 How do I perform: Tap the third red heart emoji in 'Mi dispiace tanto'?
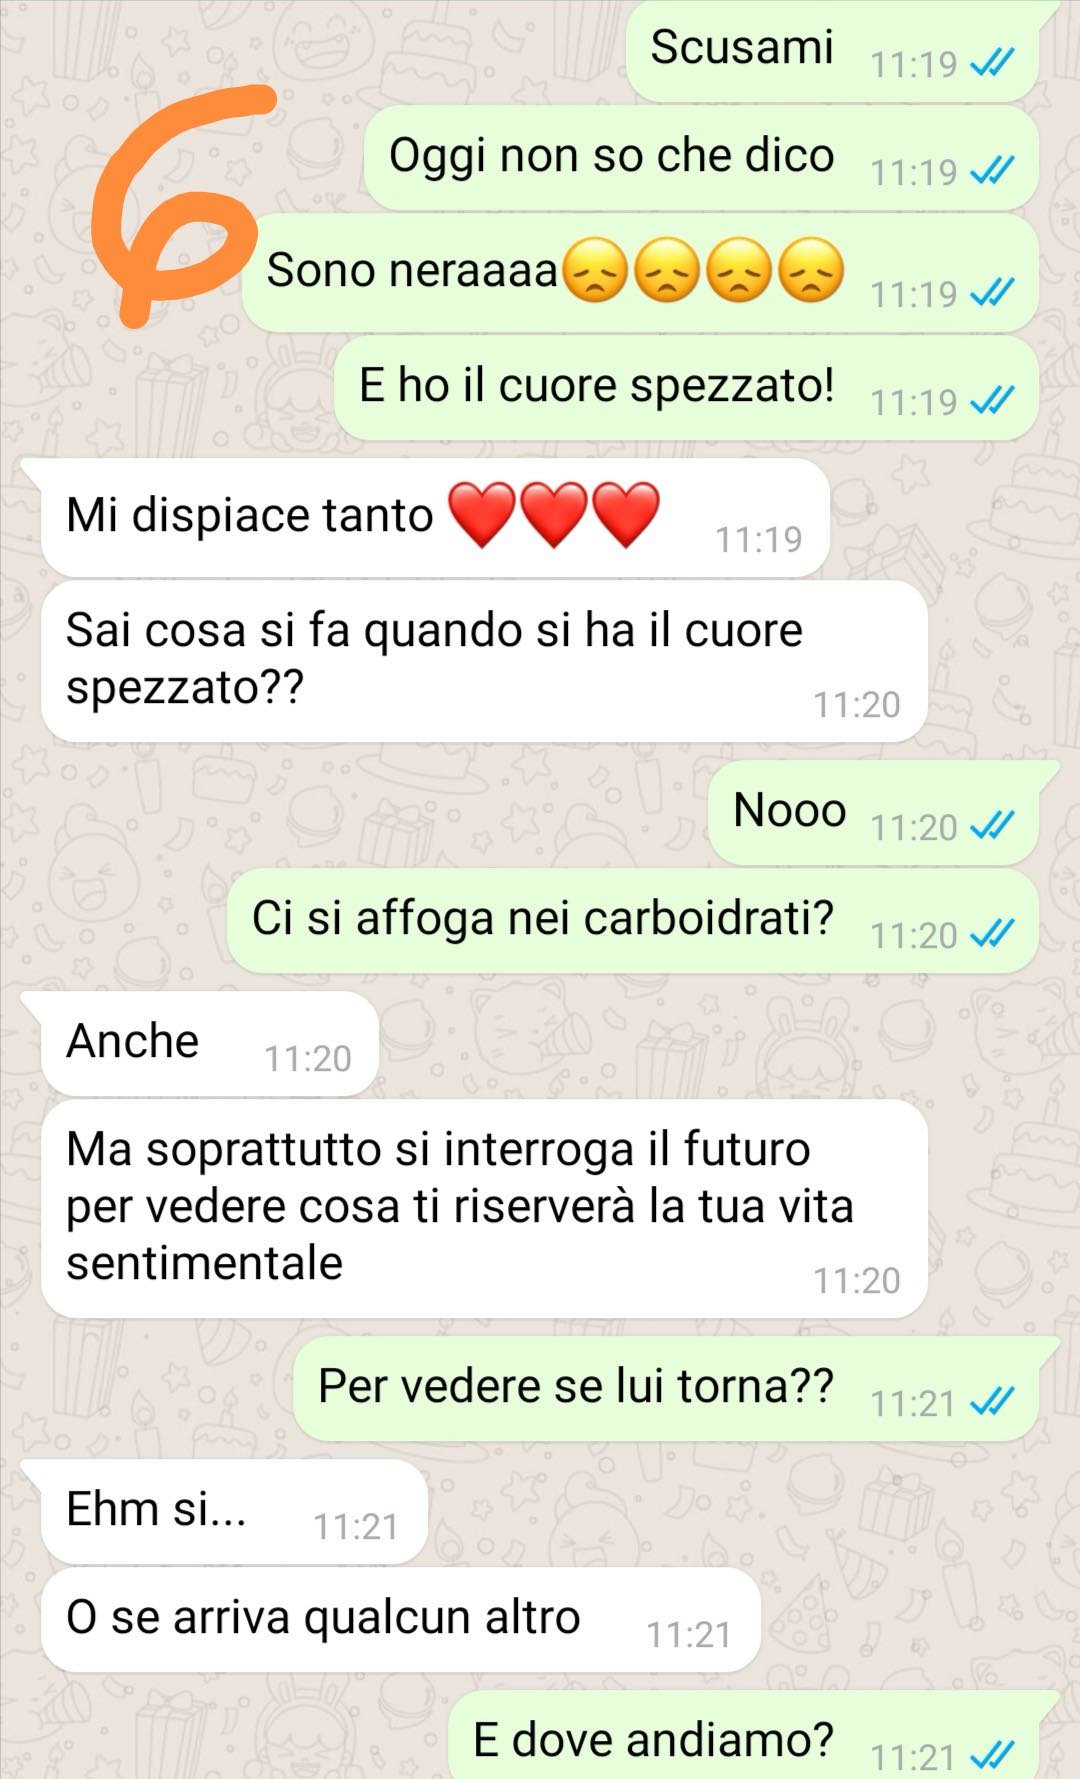click(626, 514)
